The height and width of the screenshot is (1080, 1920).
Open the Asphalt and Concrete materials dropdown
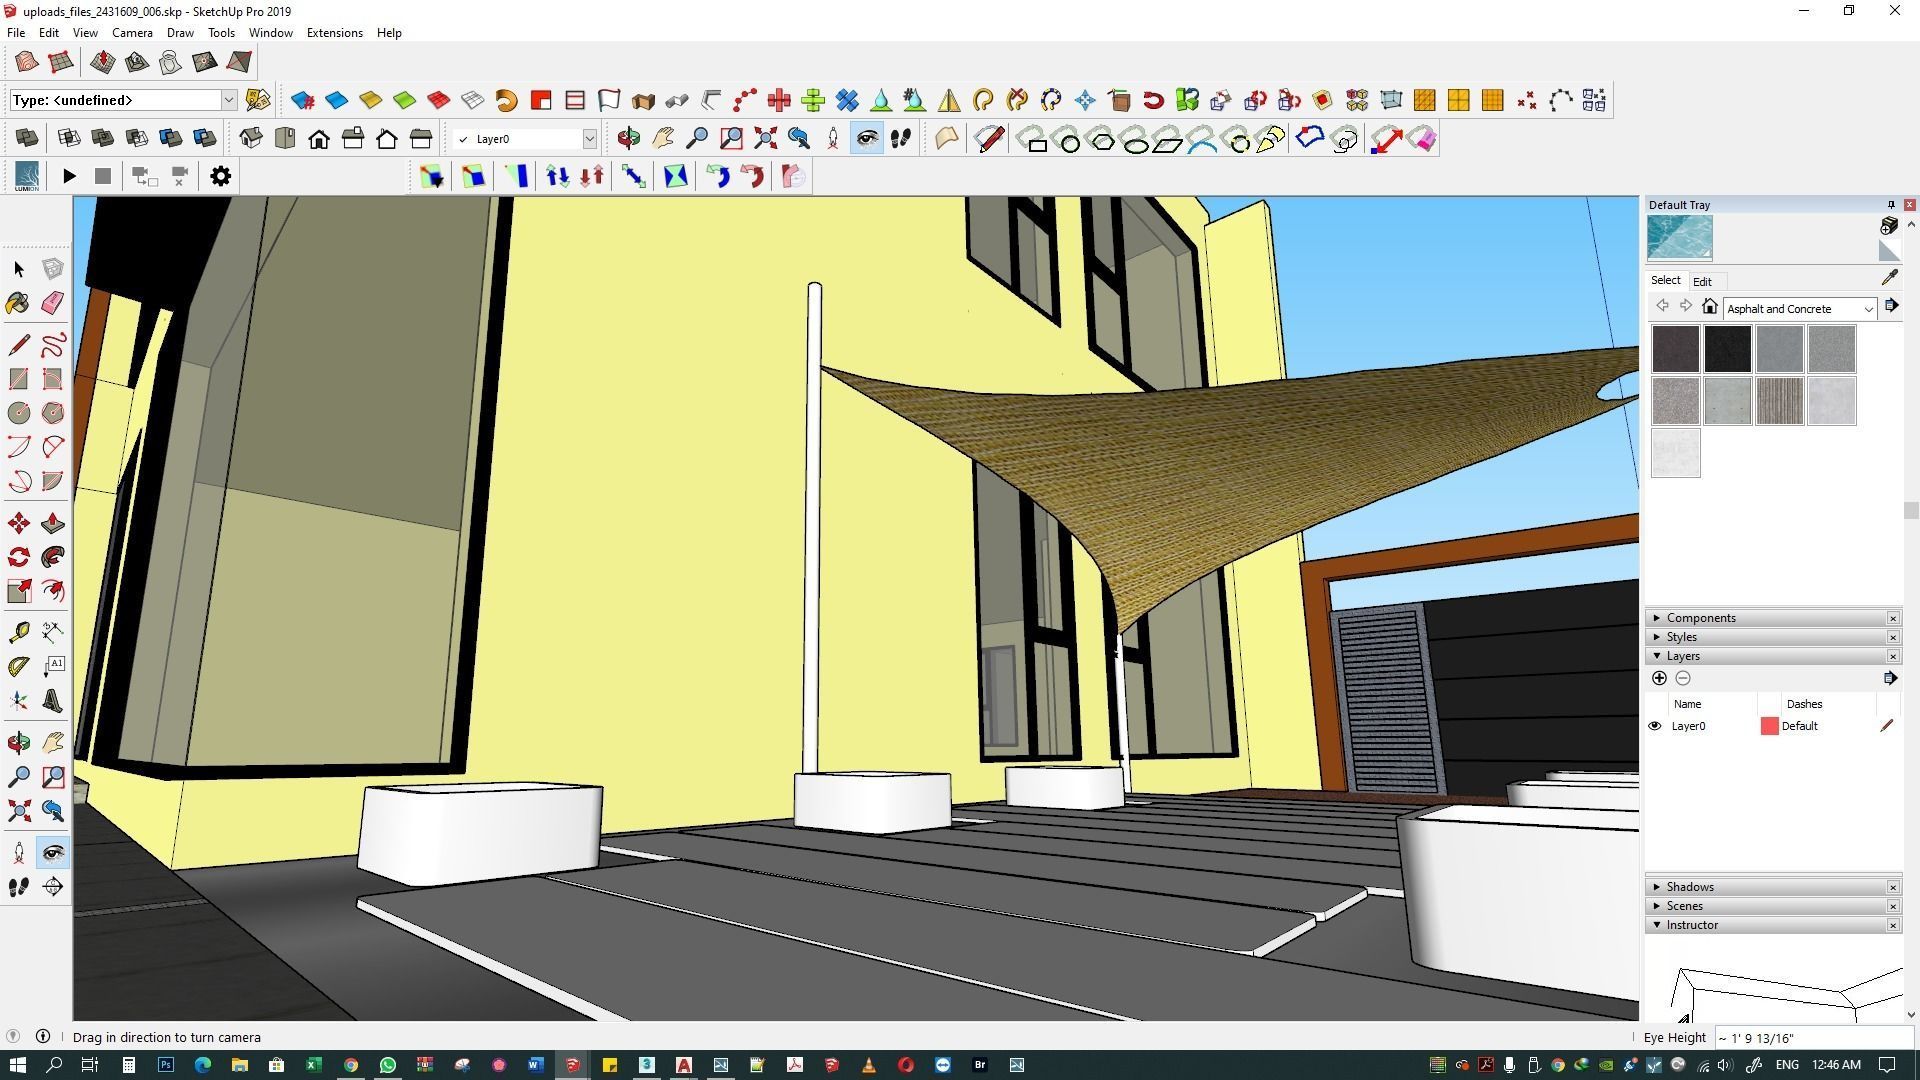pos(1867,309)
